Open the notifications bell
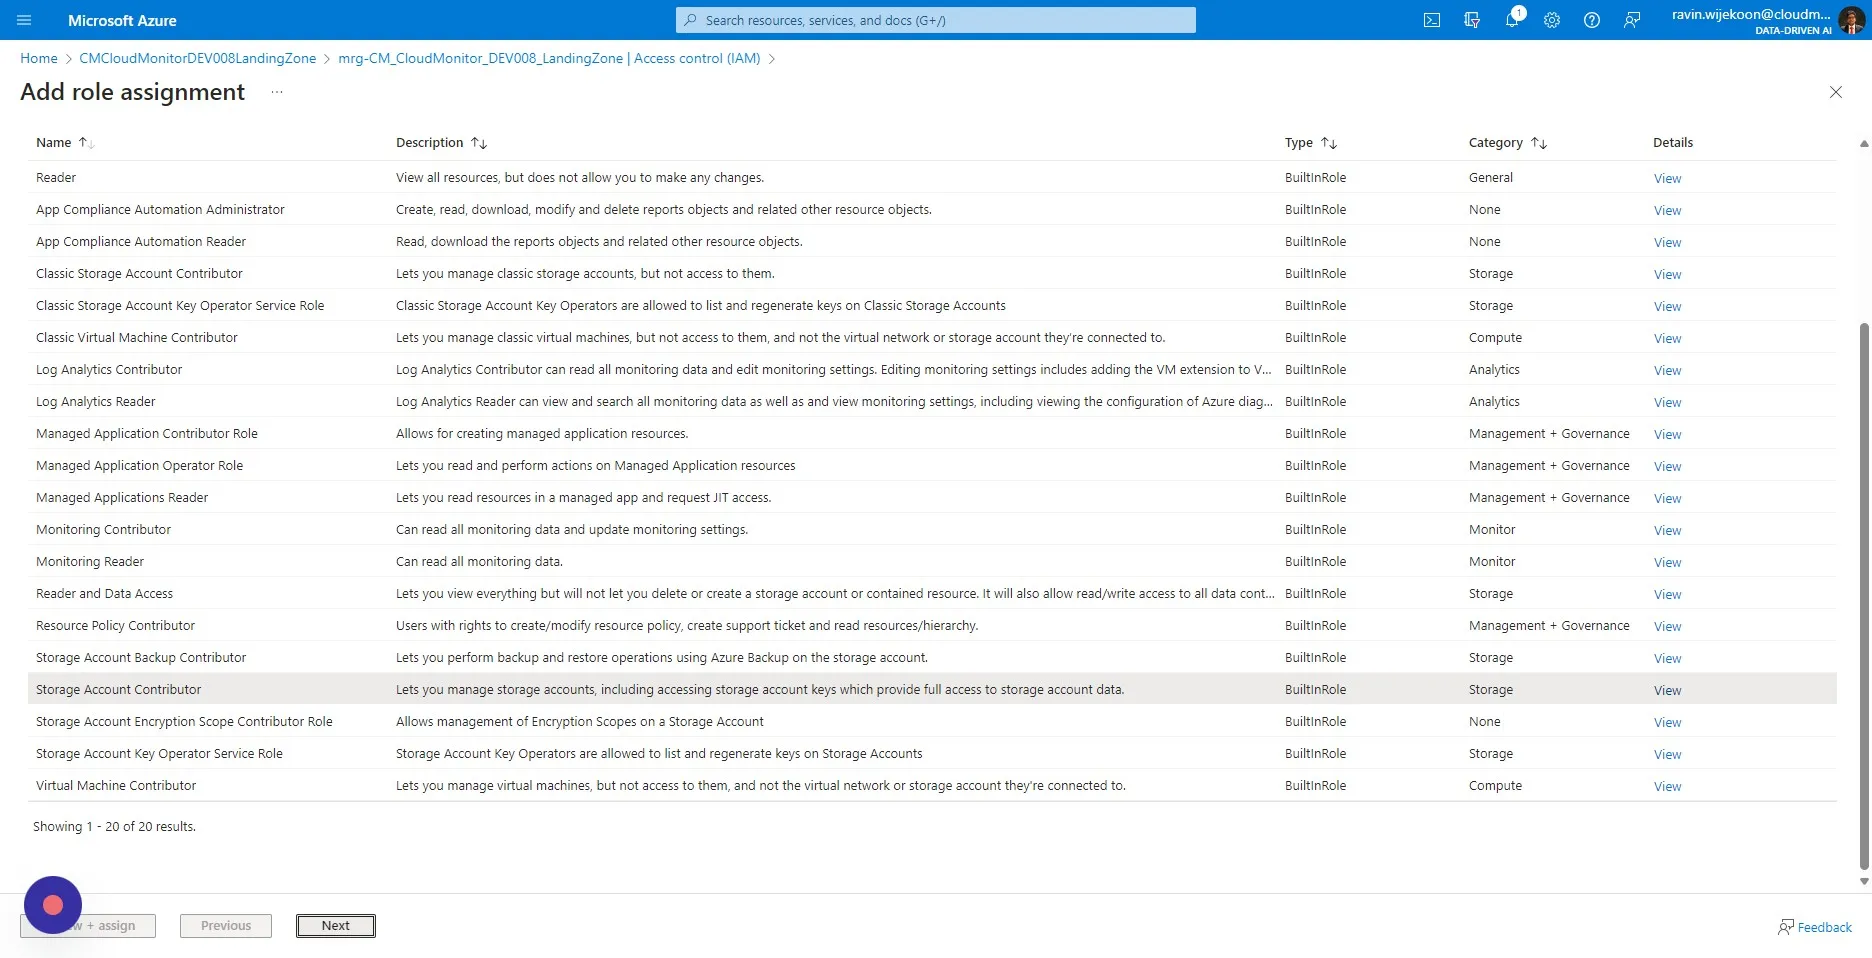This screenshot has width=1872, height=958. (1512, 20)
